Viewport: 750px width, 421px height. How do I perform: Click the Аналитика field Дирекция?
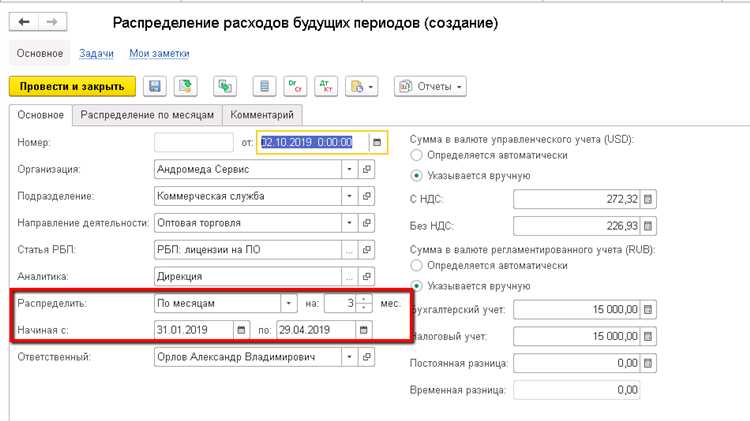(248, 277)
